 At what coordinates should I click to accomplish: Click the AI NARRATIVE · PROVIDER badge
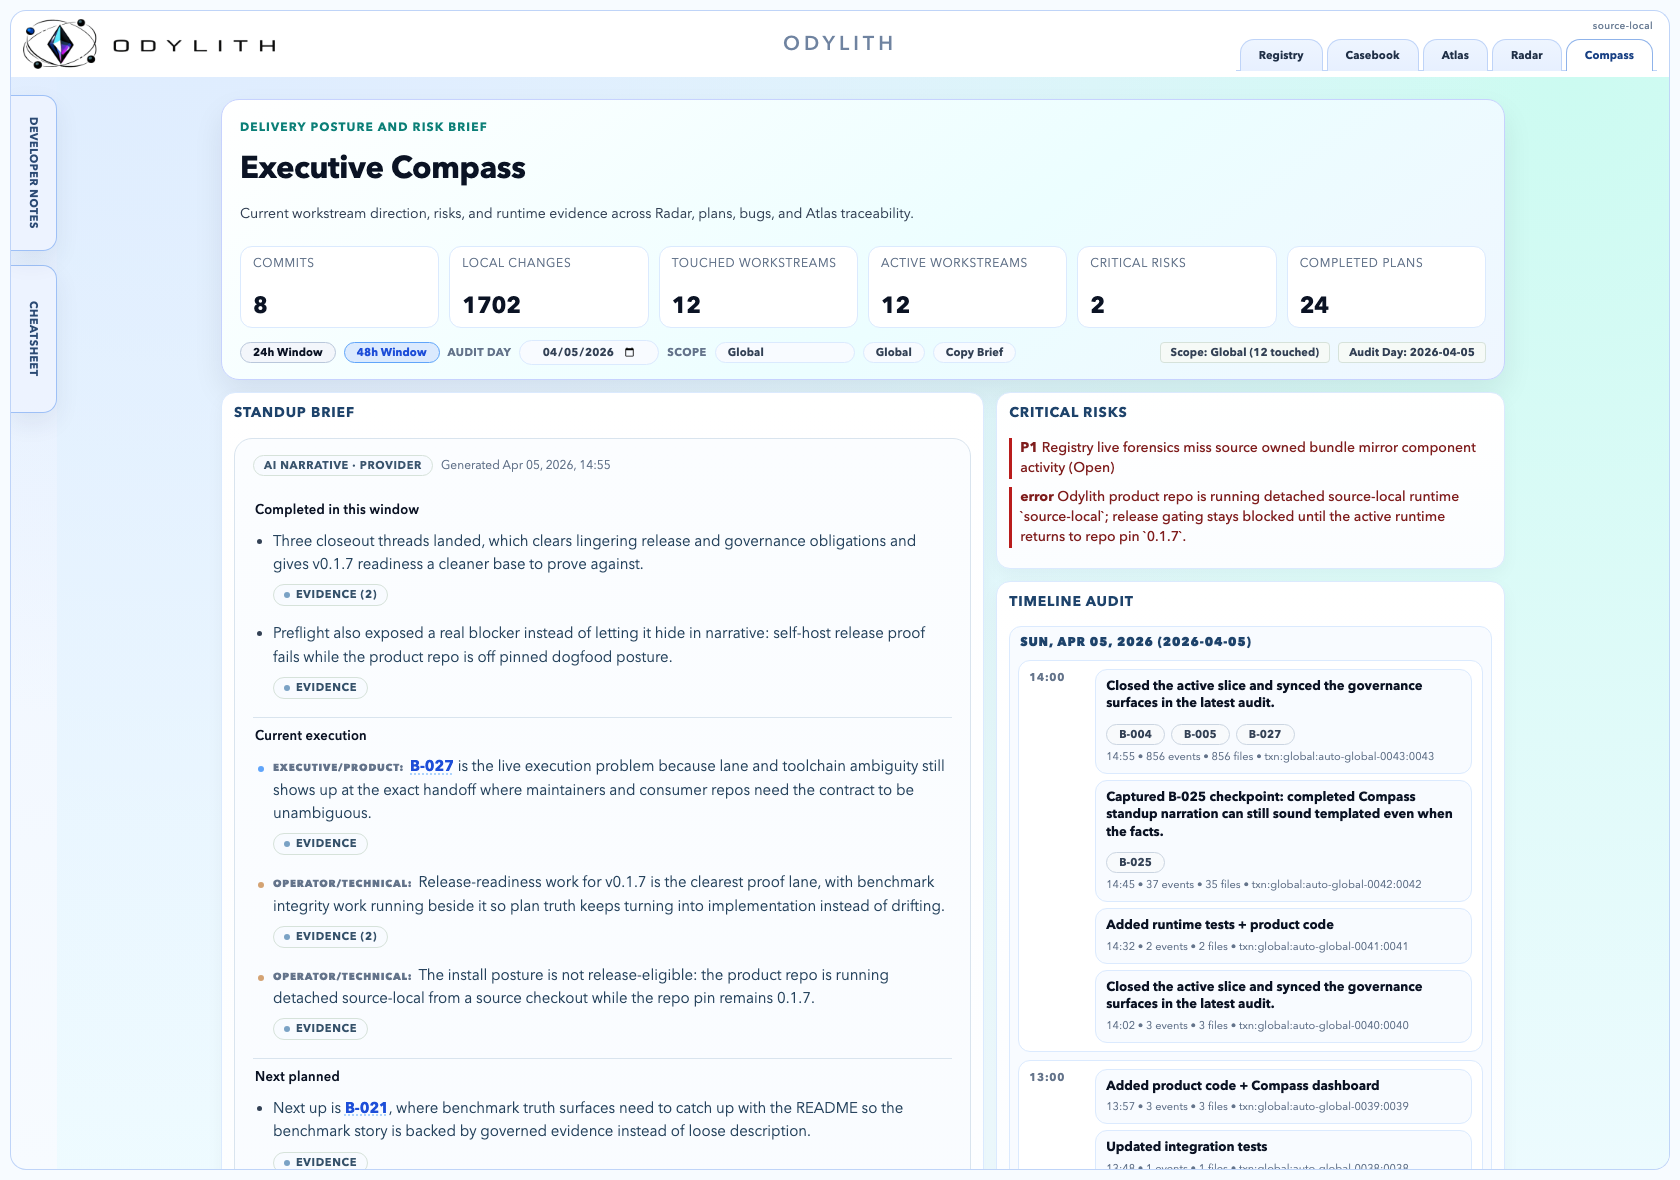(x=343, y=465)
